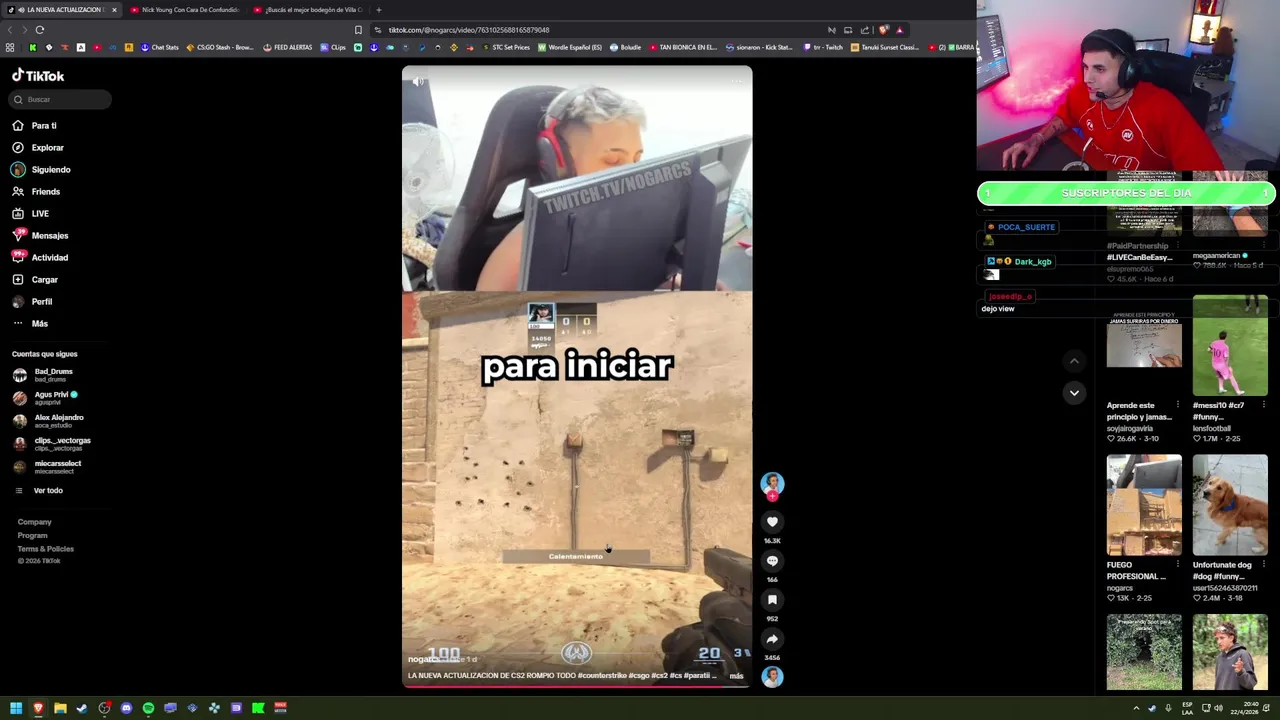Click the TikTok logo

coord(38,76)
